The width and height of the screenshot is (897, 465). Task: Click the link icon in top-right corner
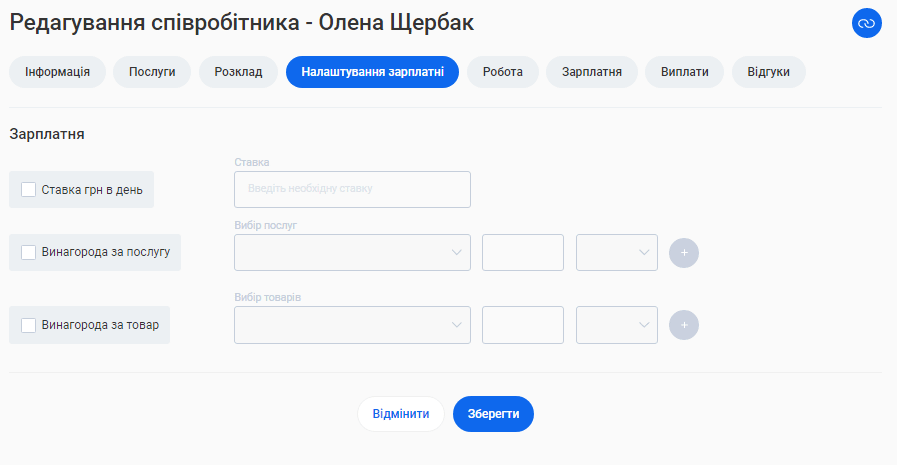coord(866,23)
